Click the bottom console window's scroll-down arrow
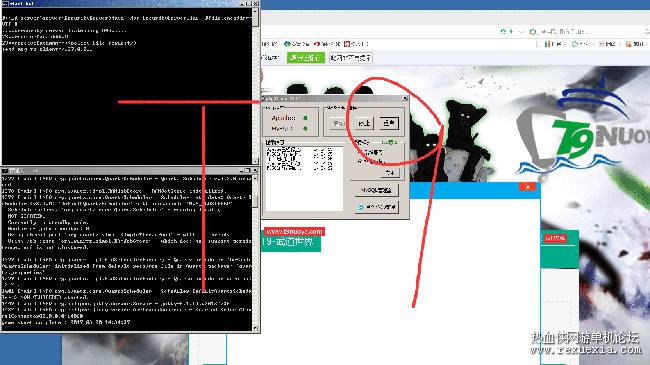 tap(255, 328)
